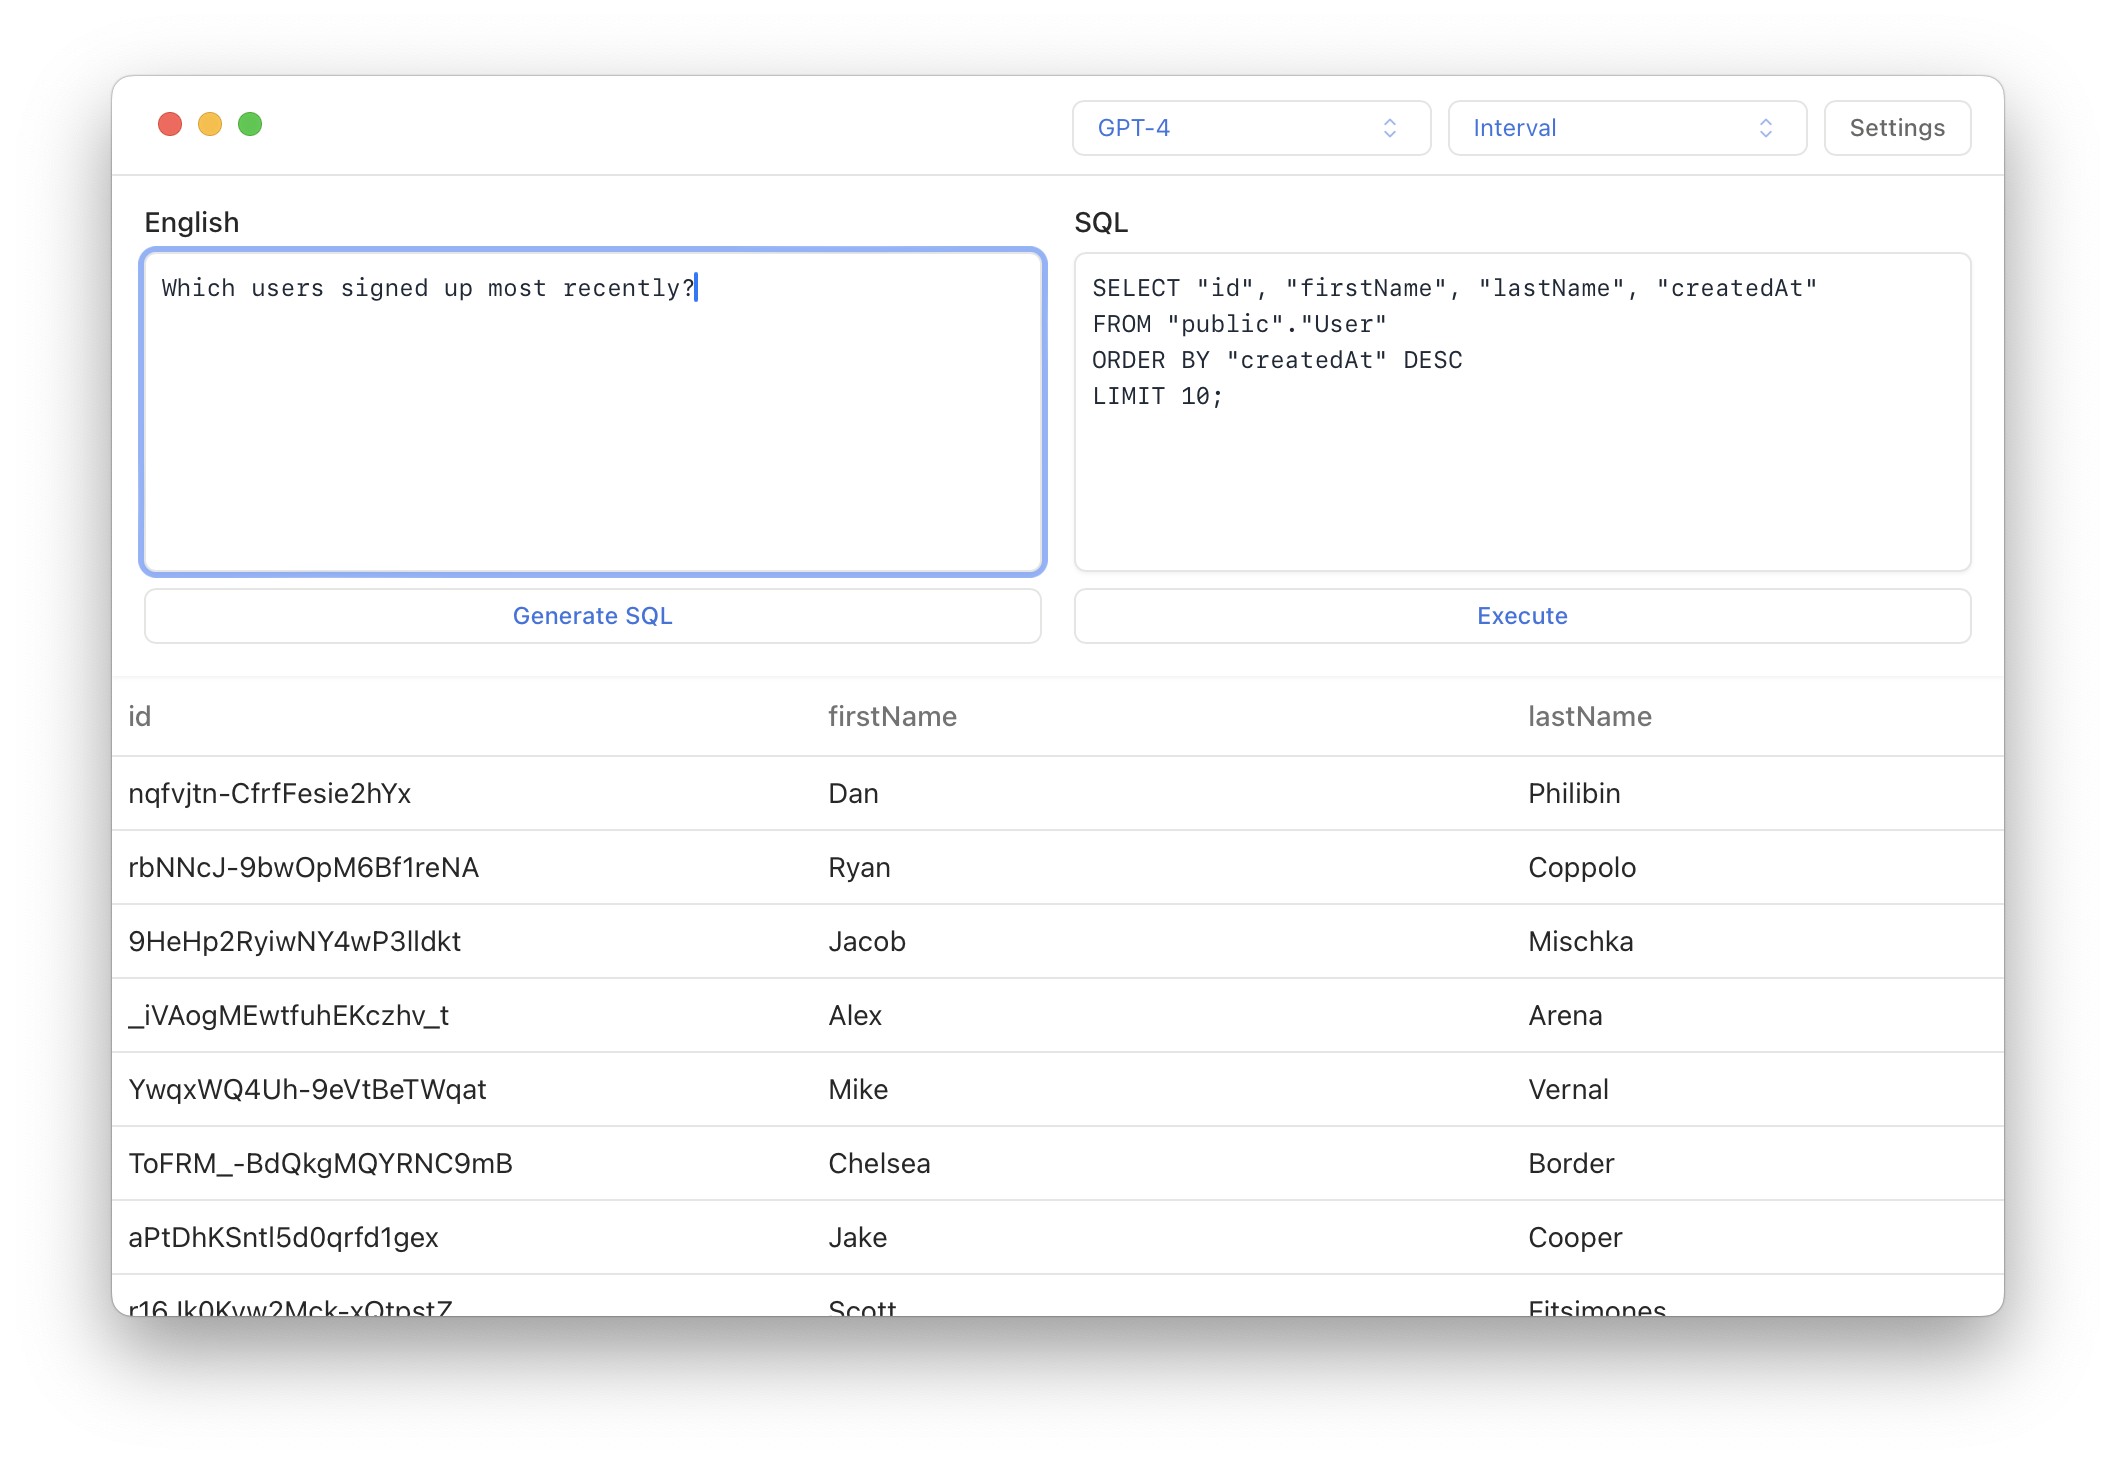Select the Dan Philibin row
Image resolution: width=2116 pixels, height=1464 pixels.
[1056, 794]
